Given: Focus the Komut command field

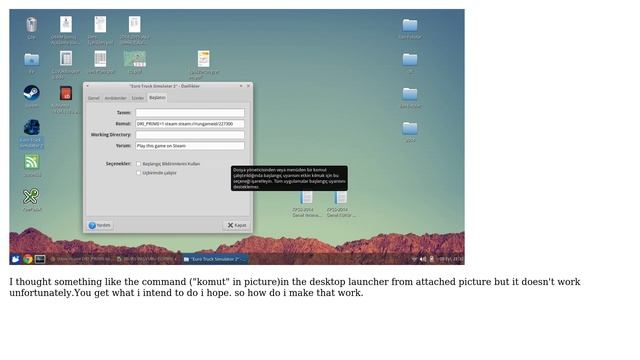Looking at the screenshot, I should pos(190,124).
